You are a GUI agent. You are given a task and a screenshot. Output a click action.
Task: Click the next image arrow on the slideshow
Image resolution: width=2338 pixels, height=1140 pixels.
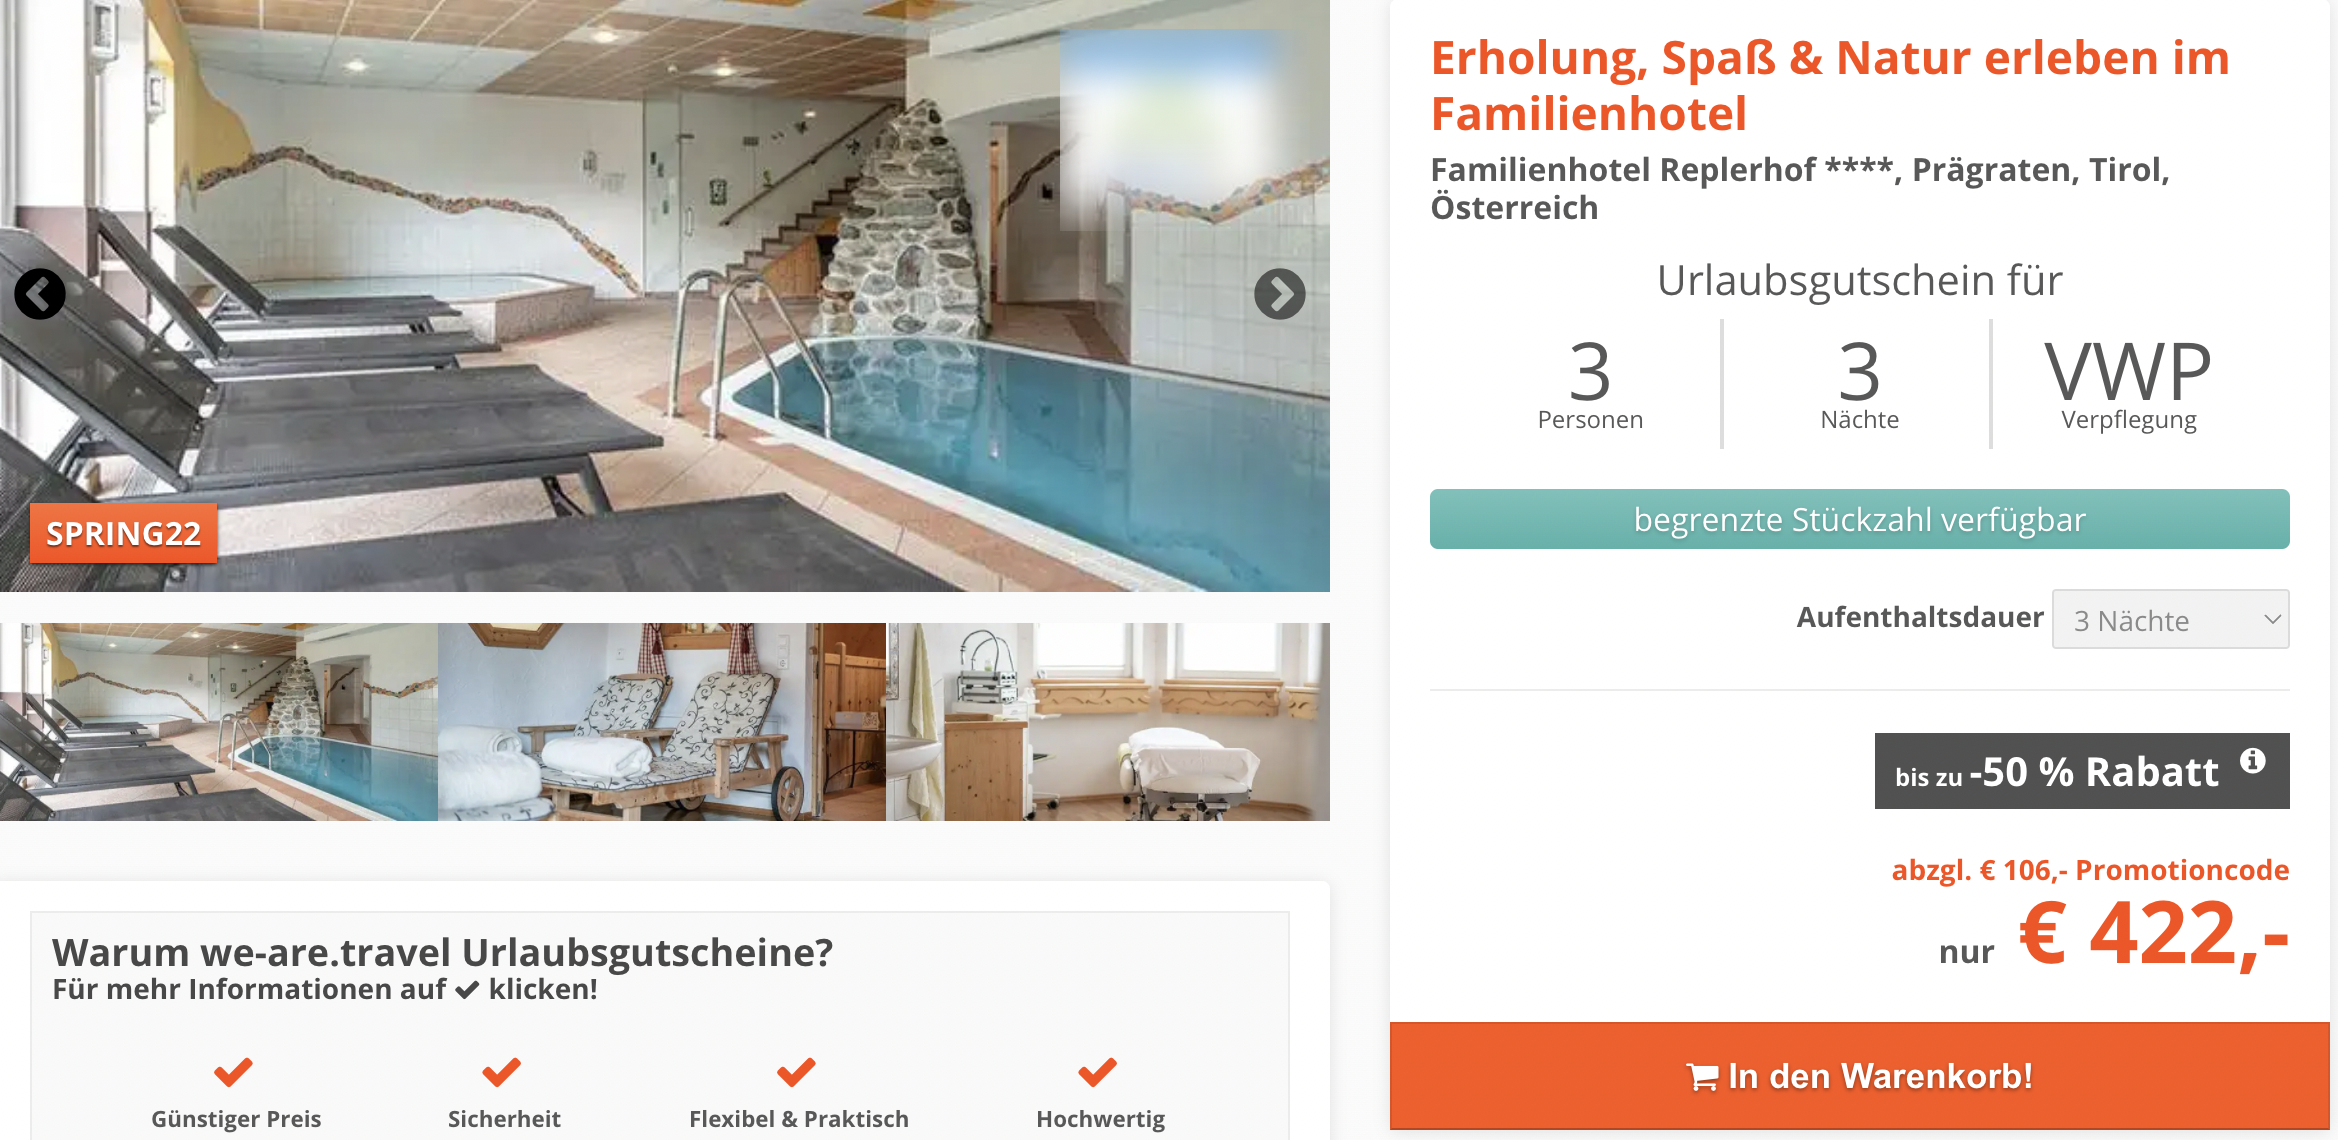click(x=1280, y=294)
